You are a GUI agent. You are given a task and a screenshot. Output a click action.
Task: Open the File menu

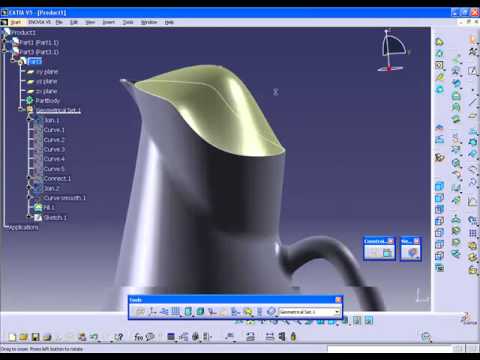pyautogui.click(x=59, y=22)
